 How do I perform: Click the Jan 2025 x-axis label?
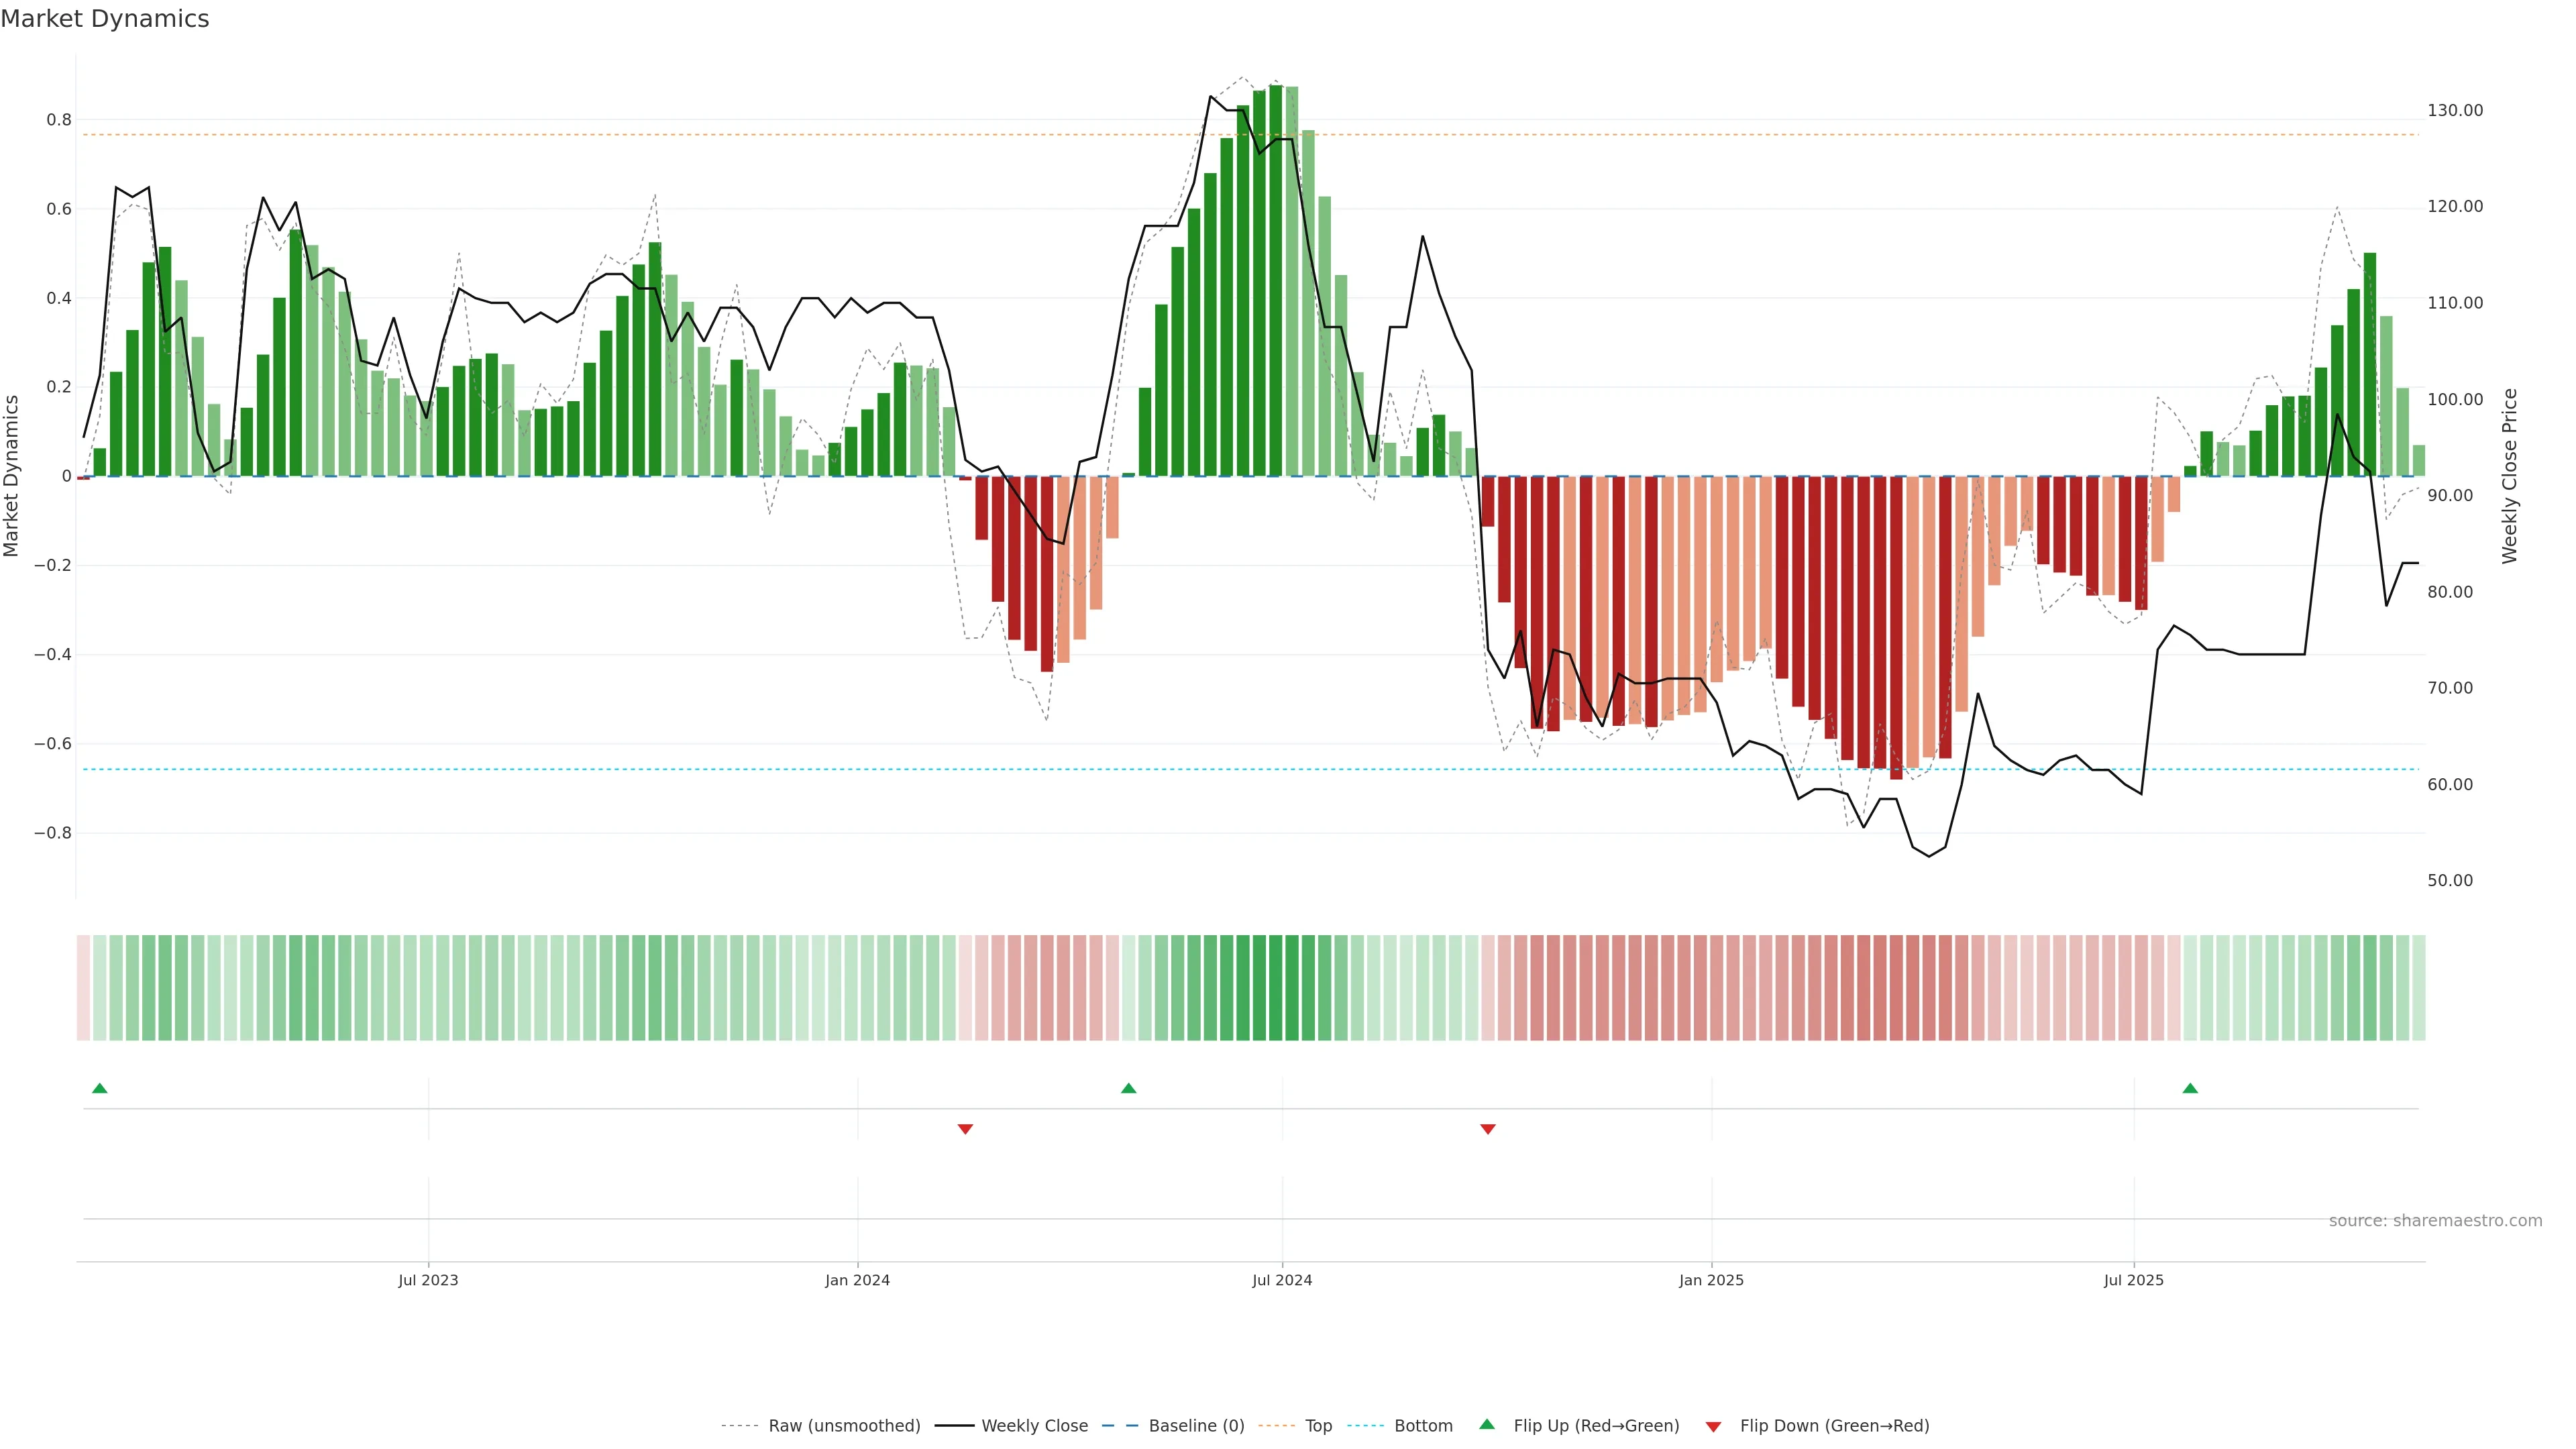pos(1711,1280)
